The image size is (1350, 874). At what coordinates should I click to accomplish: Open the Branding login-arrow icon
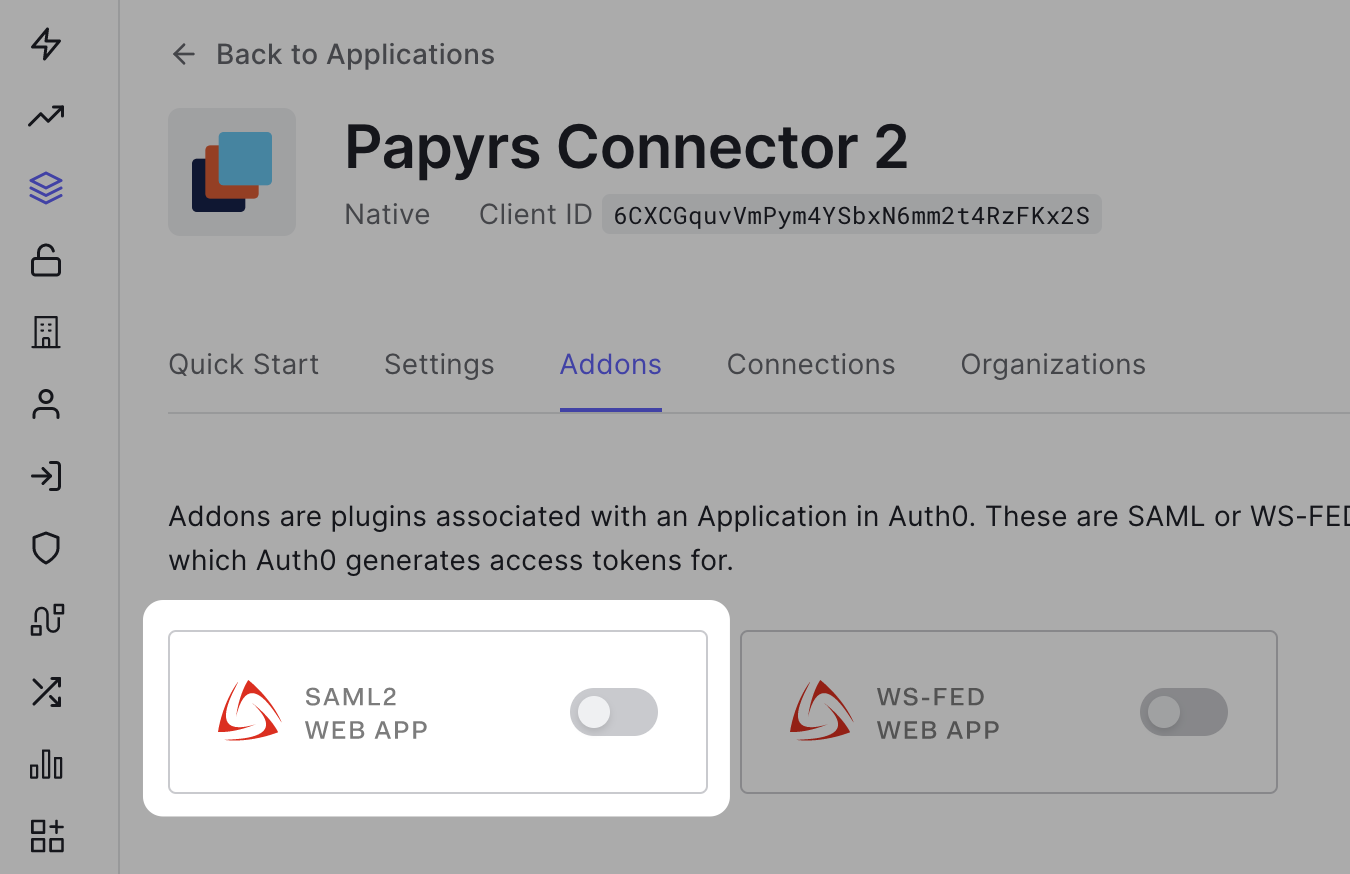[46, 476]
